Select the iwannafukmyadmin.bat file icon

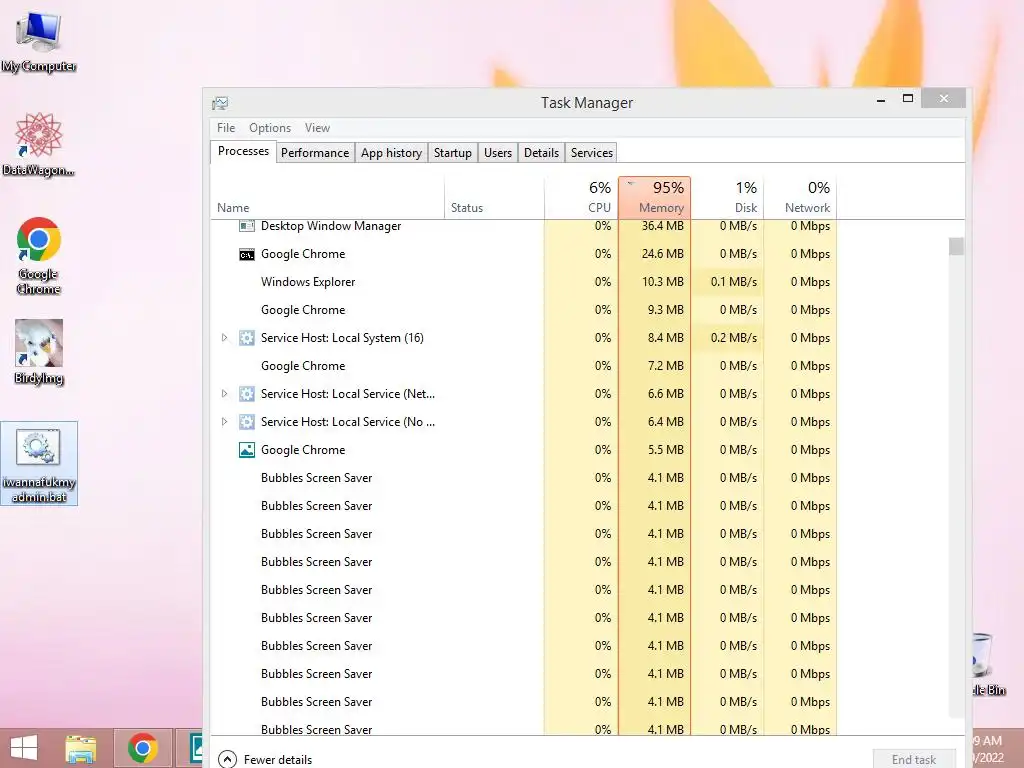coord(39,463)
